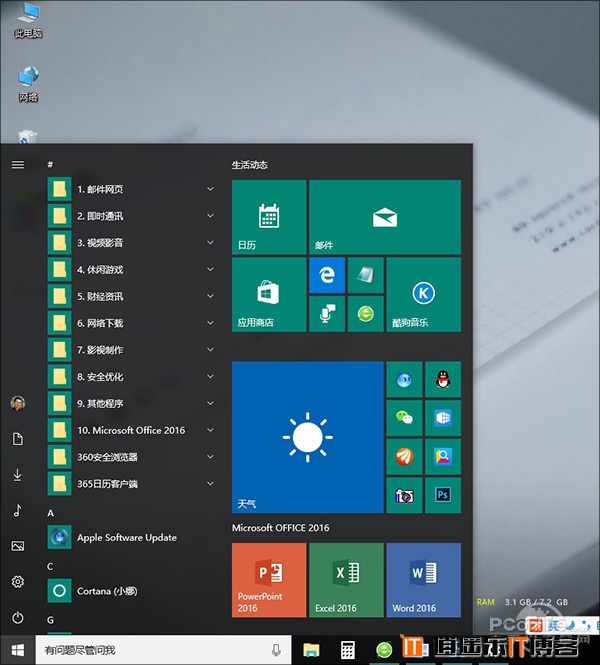Image resolution: width=600 pixels, height=665 pixels.
Task: Open Music from the Start sidebar
Action: [x=17, y=510]
